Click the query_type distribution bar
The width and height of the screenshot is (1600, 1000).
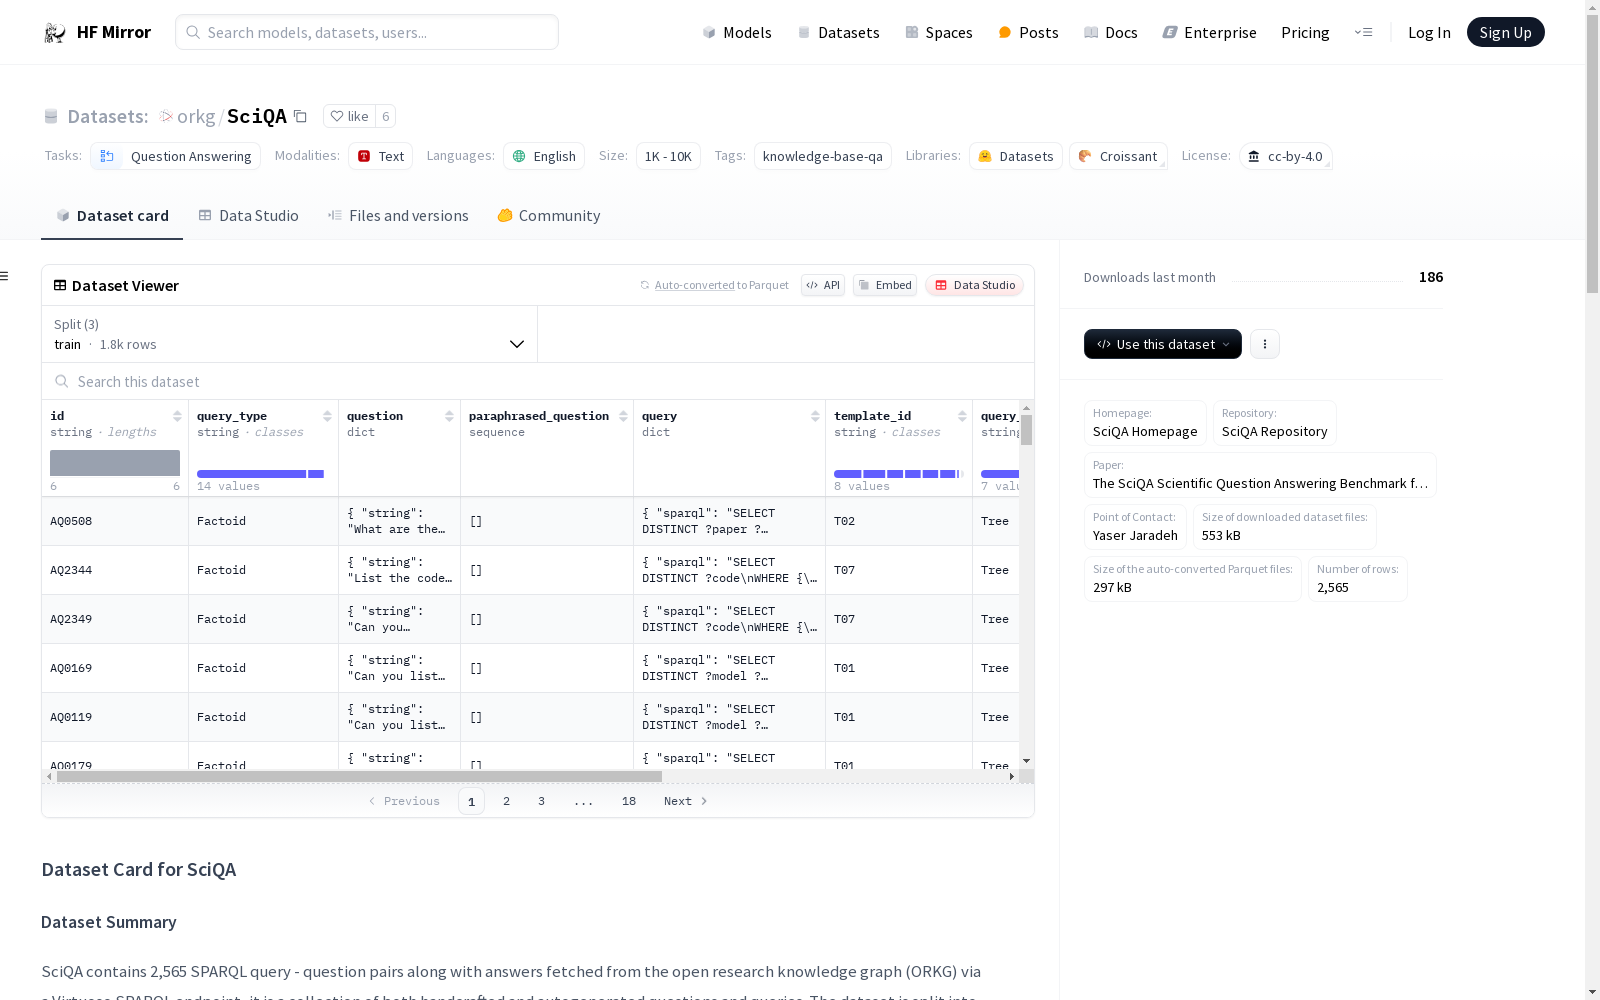tap(260, 474)
